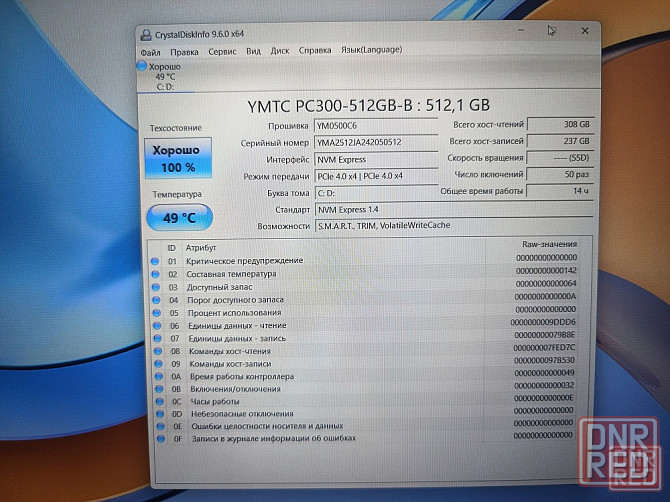This screenshot has height=502, width=670.
Task: Click the Техсостояние label
Action: point(176,128)
